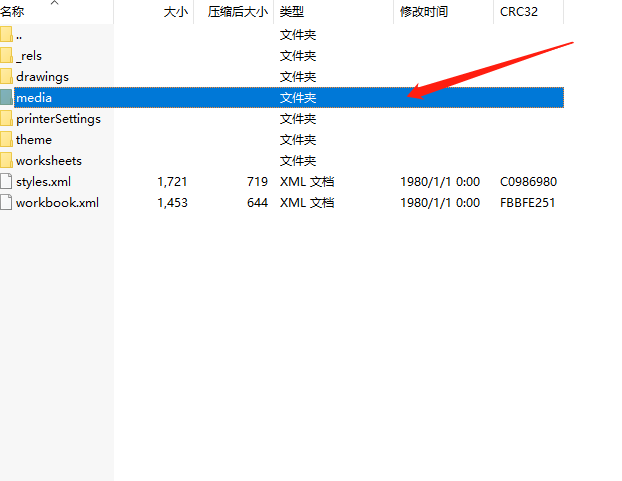The image size is (622, 481).
Task: Click the 文件夹 type in '..' row
Action: (298, 34)
